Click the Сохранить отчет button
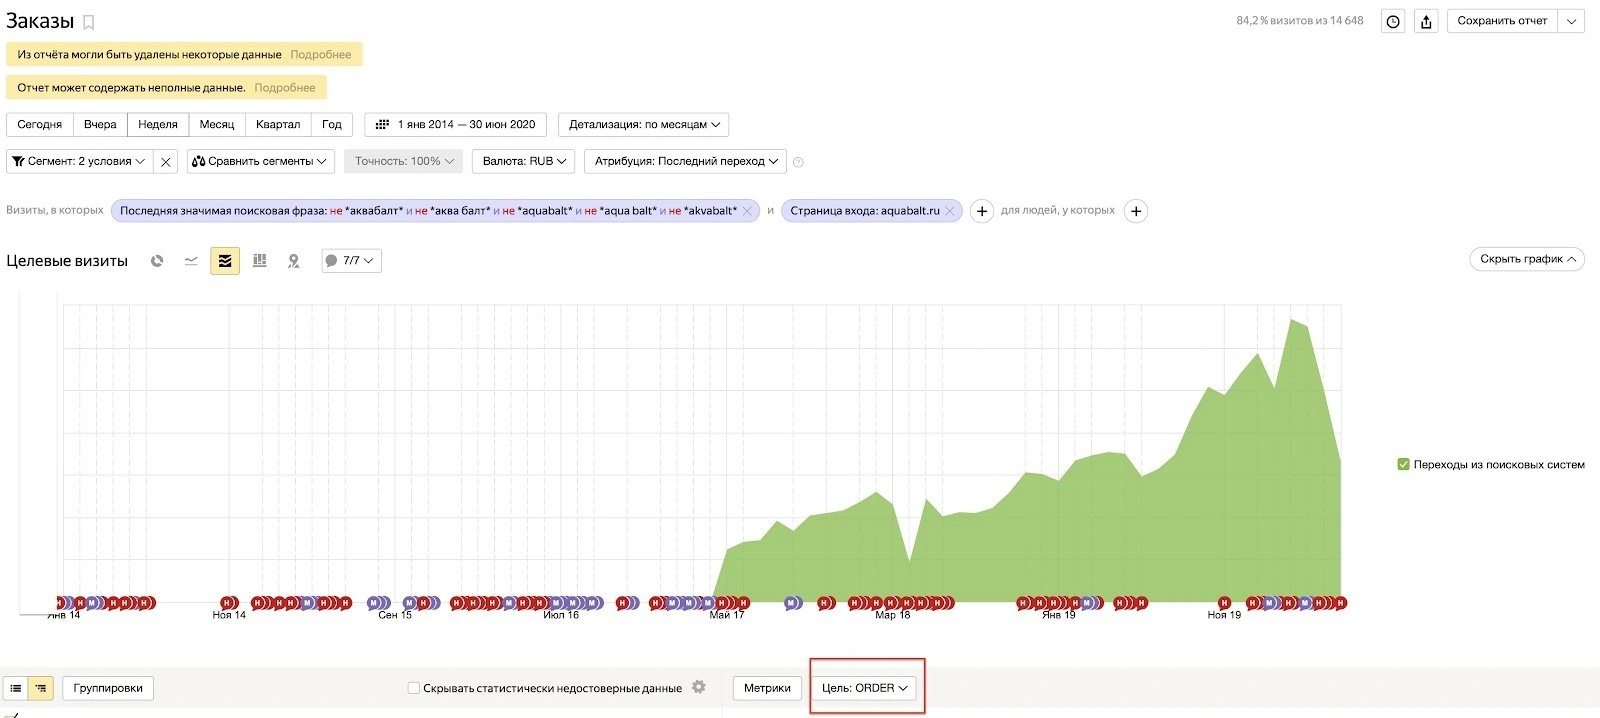The image size is (1600, 718). 1502,21
